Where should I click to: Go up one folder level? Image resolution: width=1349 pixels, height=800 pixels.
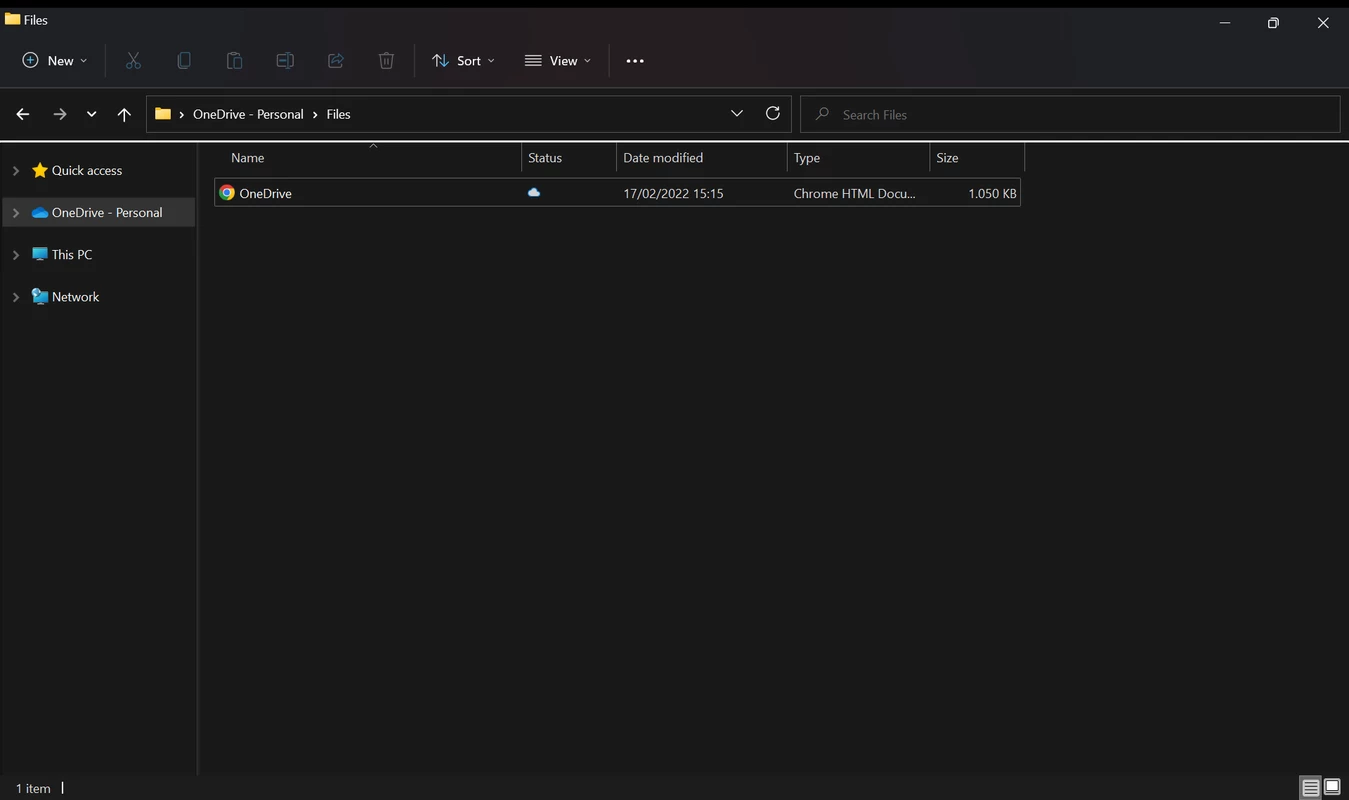click(x=124, y=115)
